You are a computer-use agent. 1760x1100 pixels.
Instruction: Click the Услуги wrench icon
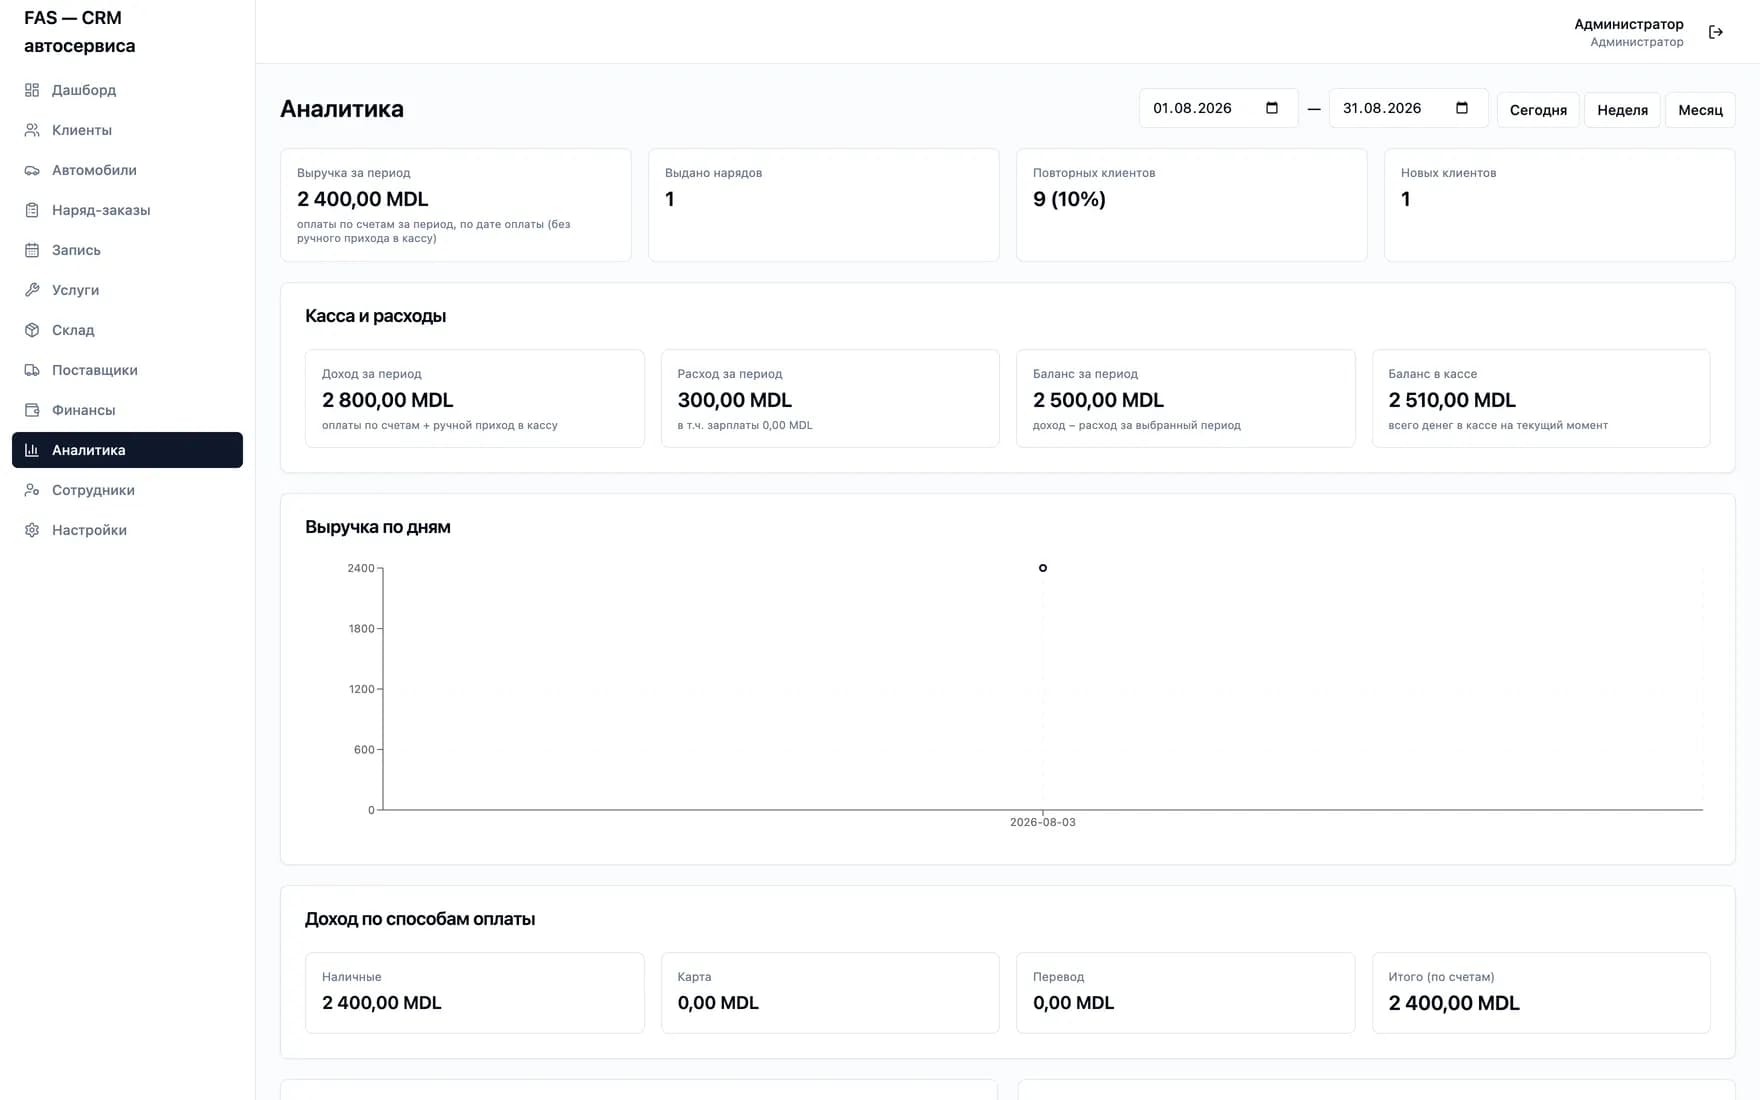(32, 290)
